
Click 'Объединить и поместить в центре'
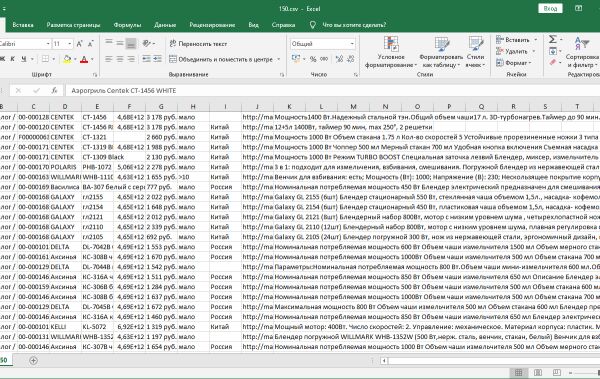pyautogui.click(x=221, y=59)
